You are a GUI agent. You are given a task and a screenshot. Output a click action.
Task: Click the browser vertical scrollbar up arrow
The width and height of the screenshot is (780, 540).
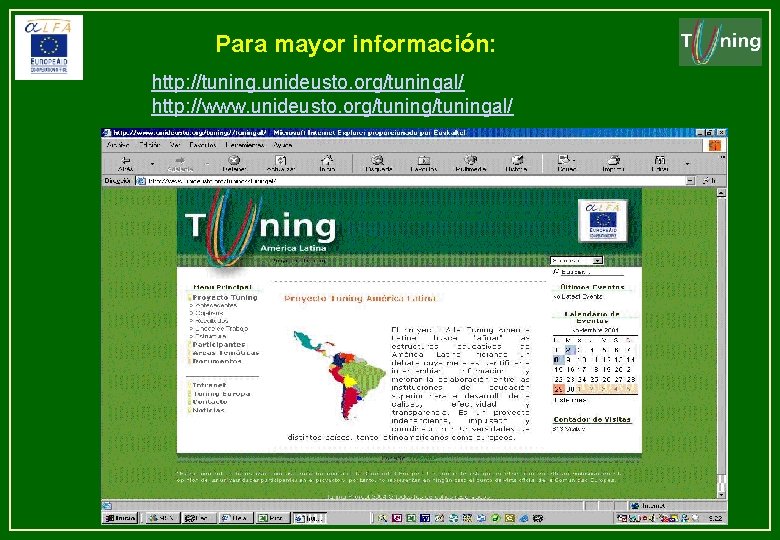722,193
